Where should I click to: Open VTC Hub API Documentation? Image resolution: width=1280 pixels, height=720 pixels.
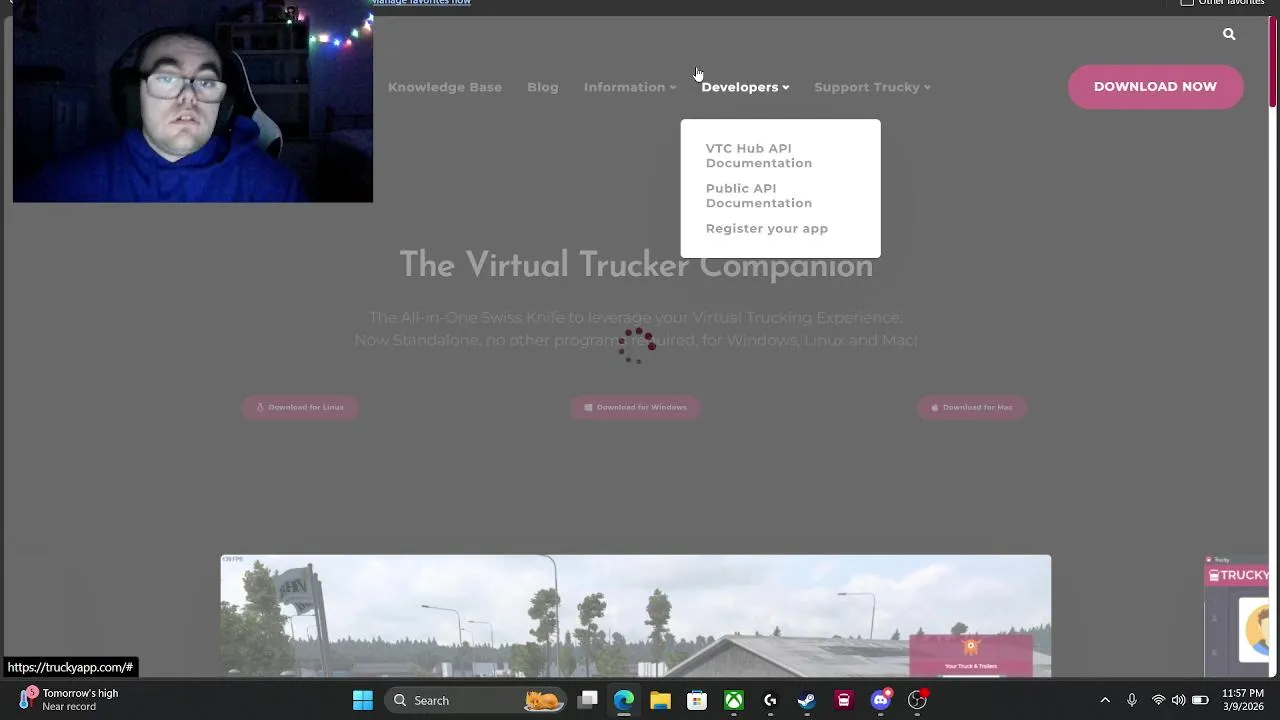pos(759,155)
